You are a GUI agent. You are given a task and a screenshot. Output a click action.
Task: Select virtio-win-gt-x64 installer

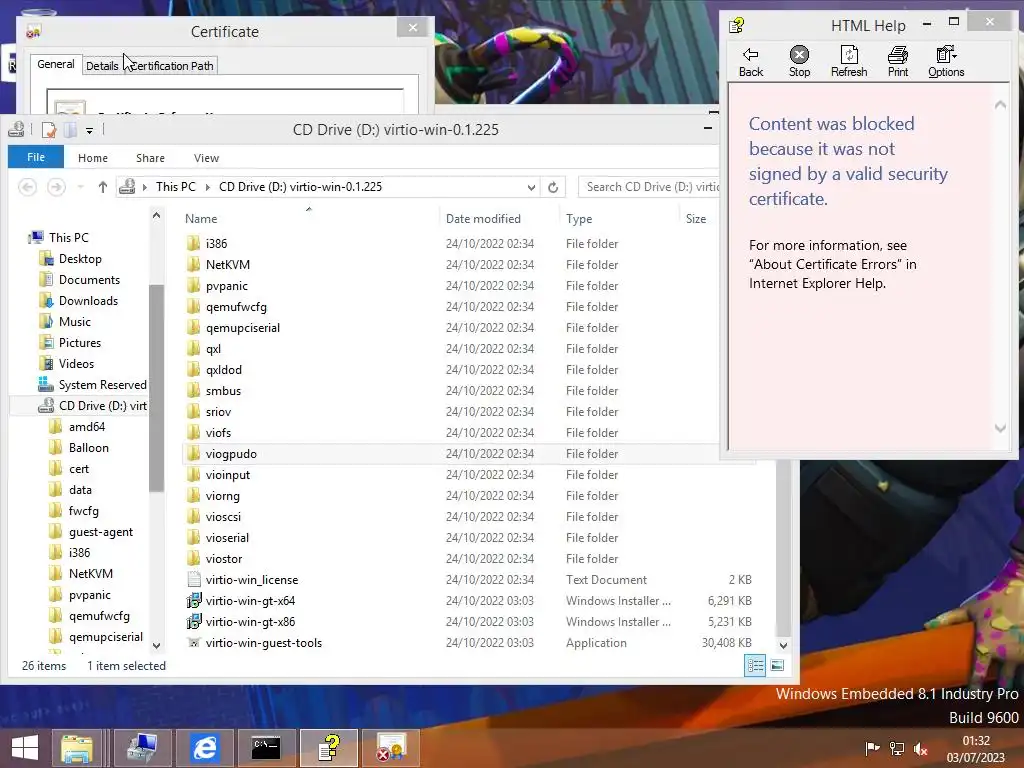250,601
